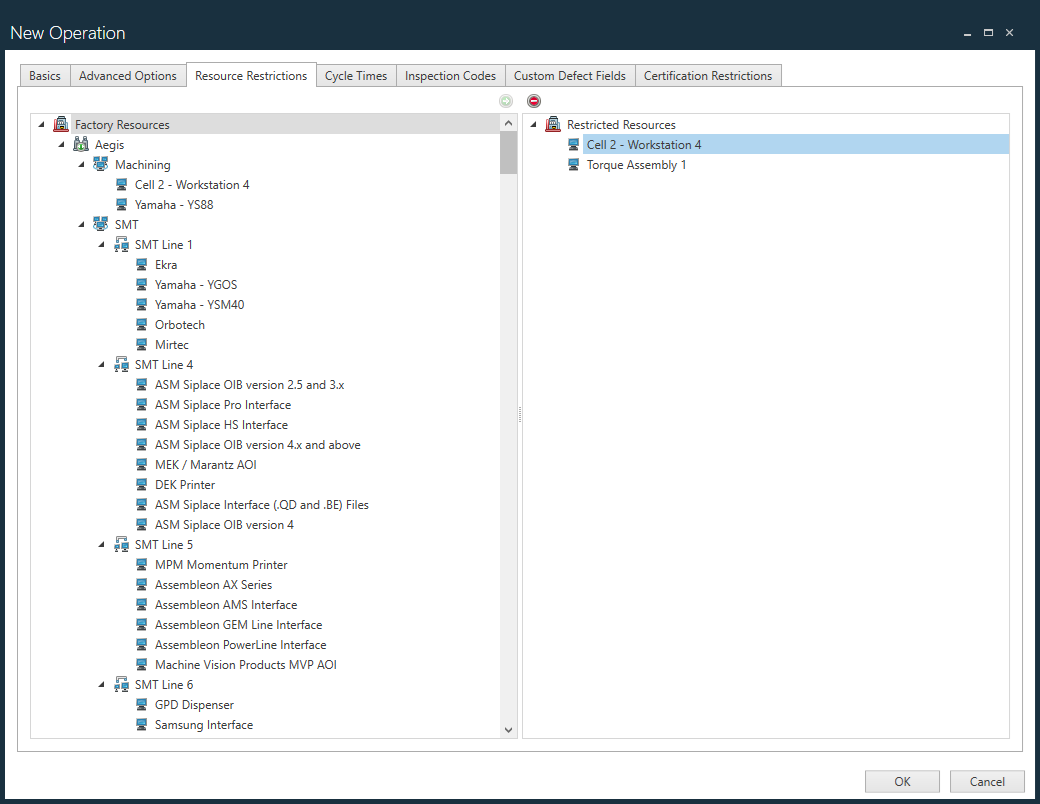Click the machine icon beside Ekra
This screenshot has width=1040, height=804.
[x=141, y=264]
